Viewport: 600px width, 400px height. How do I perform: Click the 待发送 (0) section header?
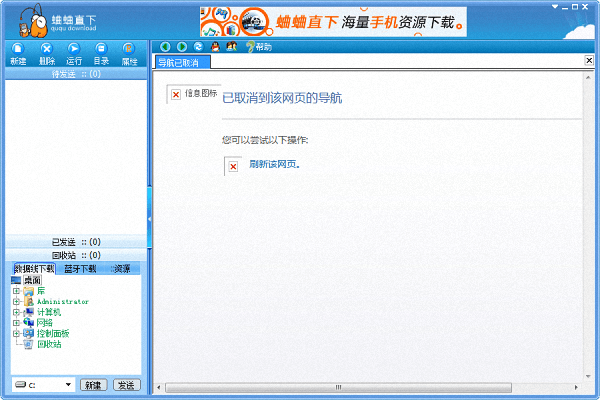point(76,73)
